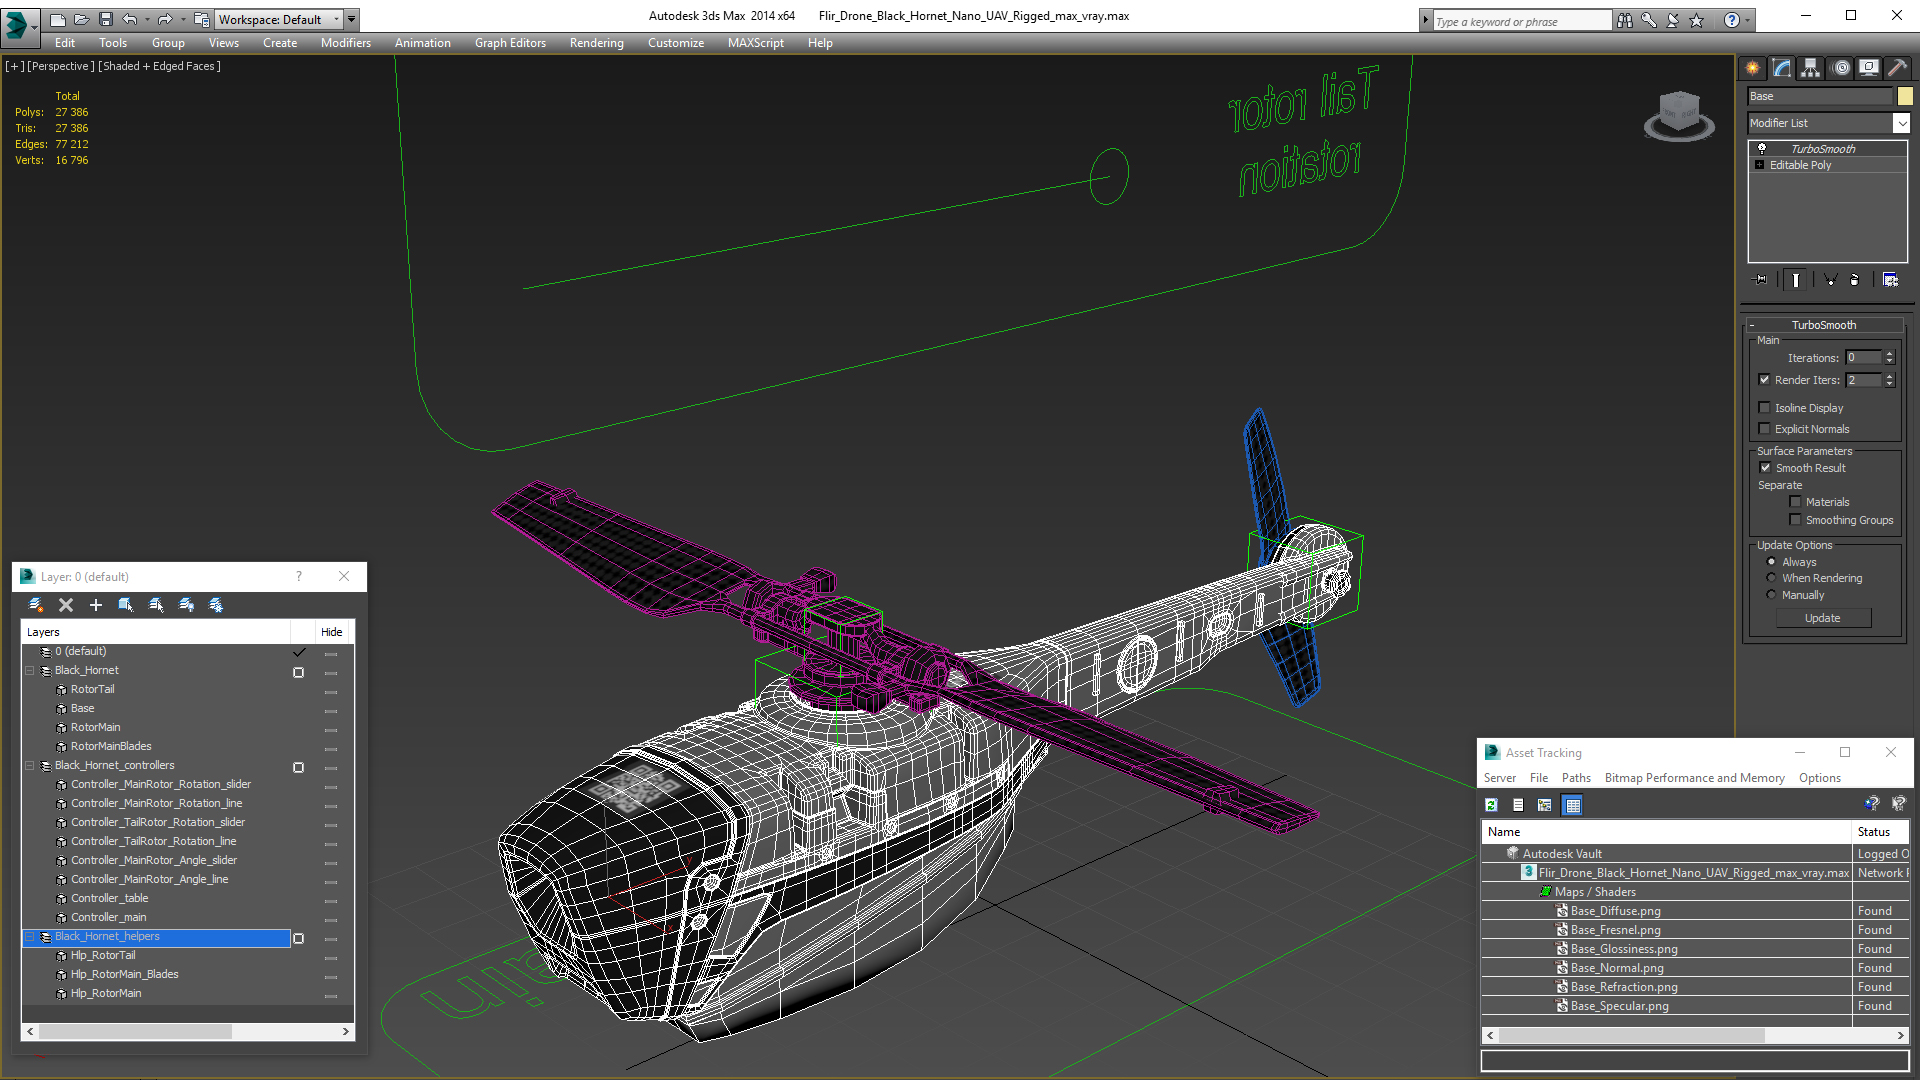Screen dimensions: 1920x1080
Task: Open Bitmap Performance and Memory menu
Action: 1694,778
